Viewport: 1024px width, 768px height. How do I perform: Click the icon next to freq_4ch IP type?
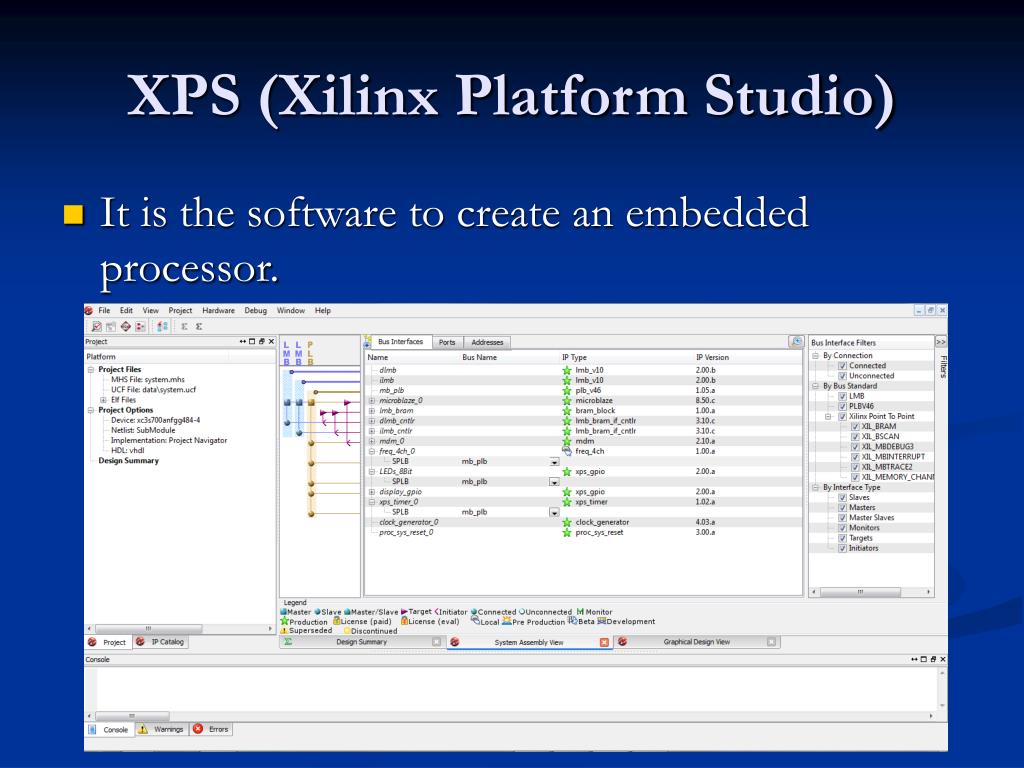[x=567, y=451]
